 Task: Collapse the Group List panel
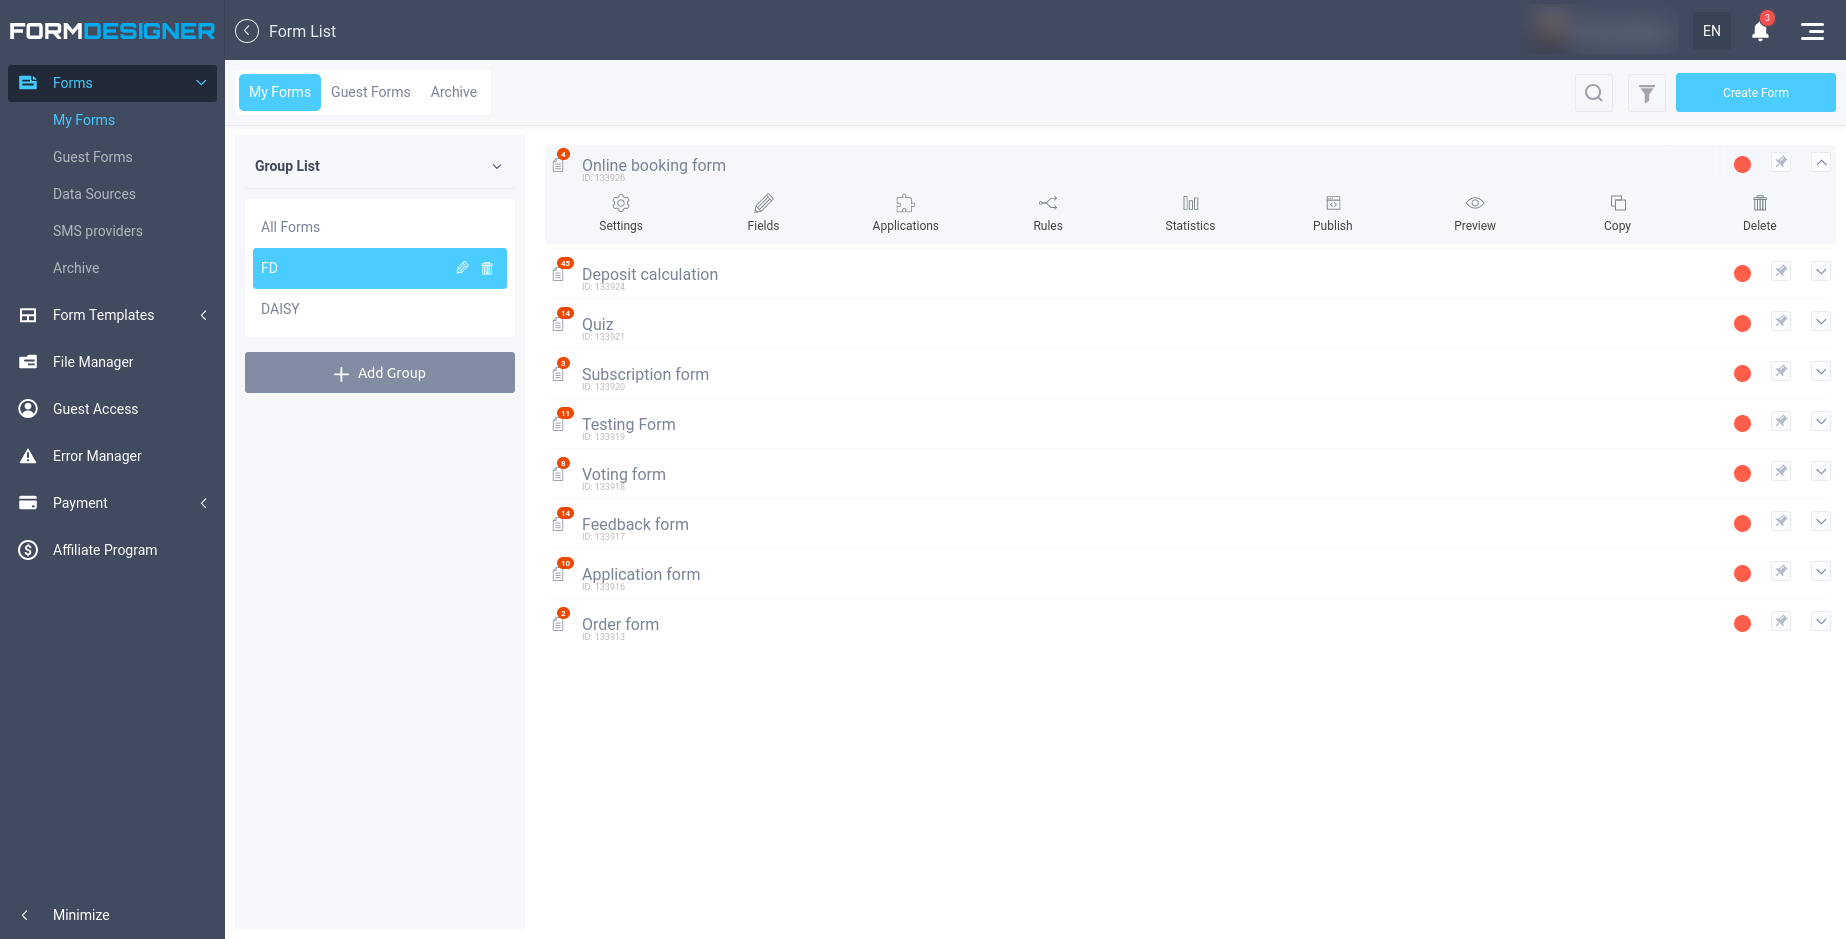[x=497, y=166]
